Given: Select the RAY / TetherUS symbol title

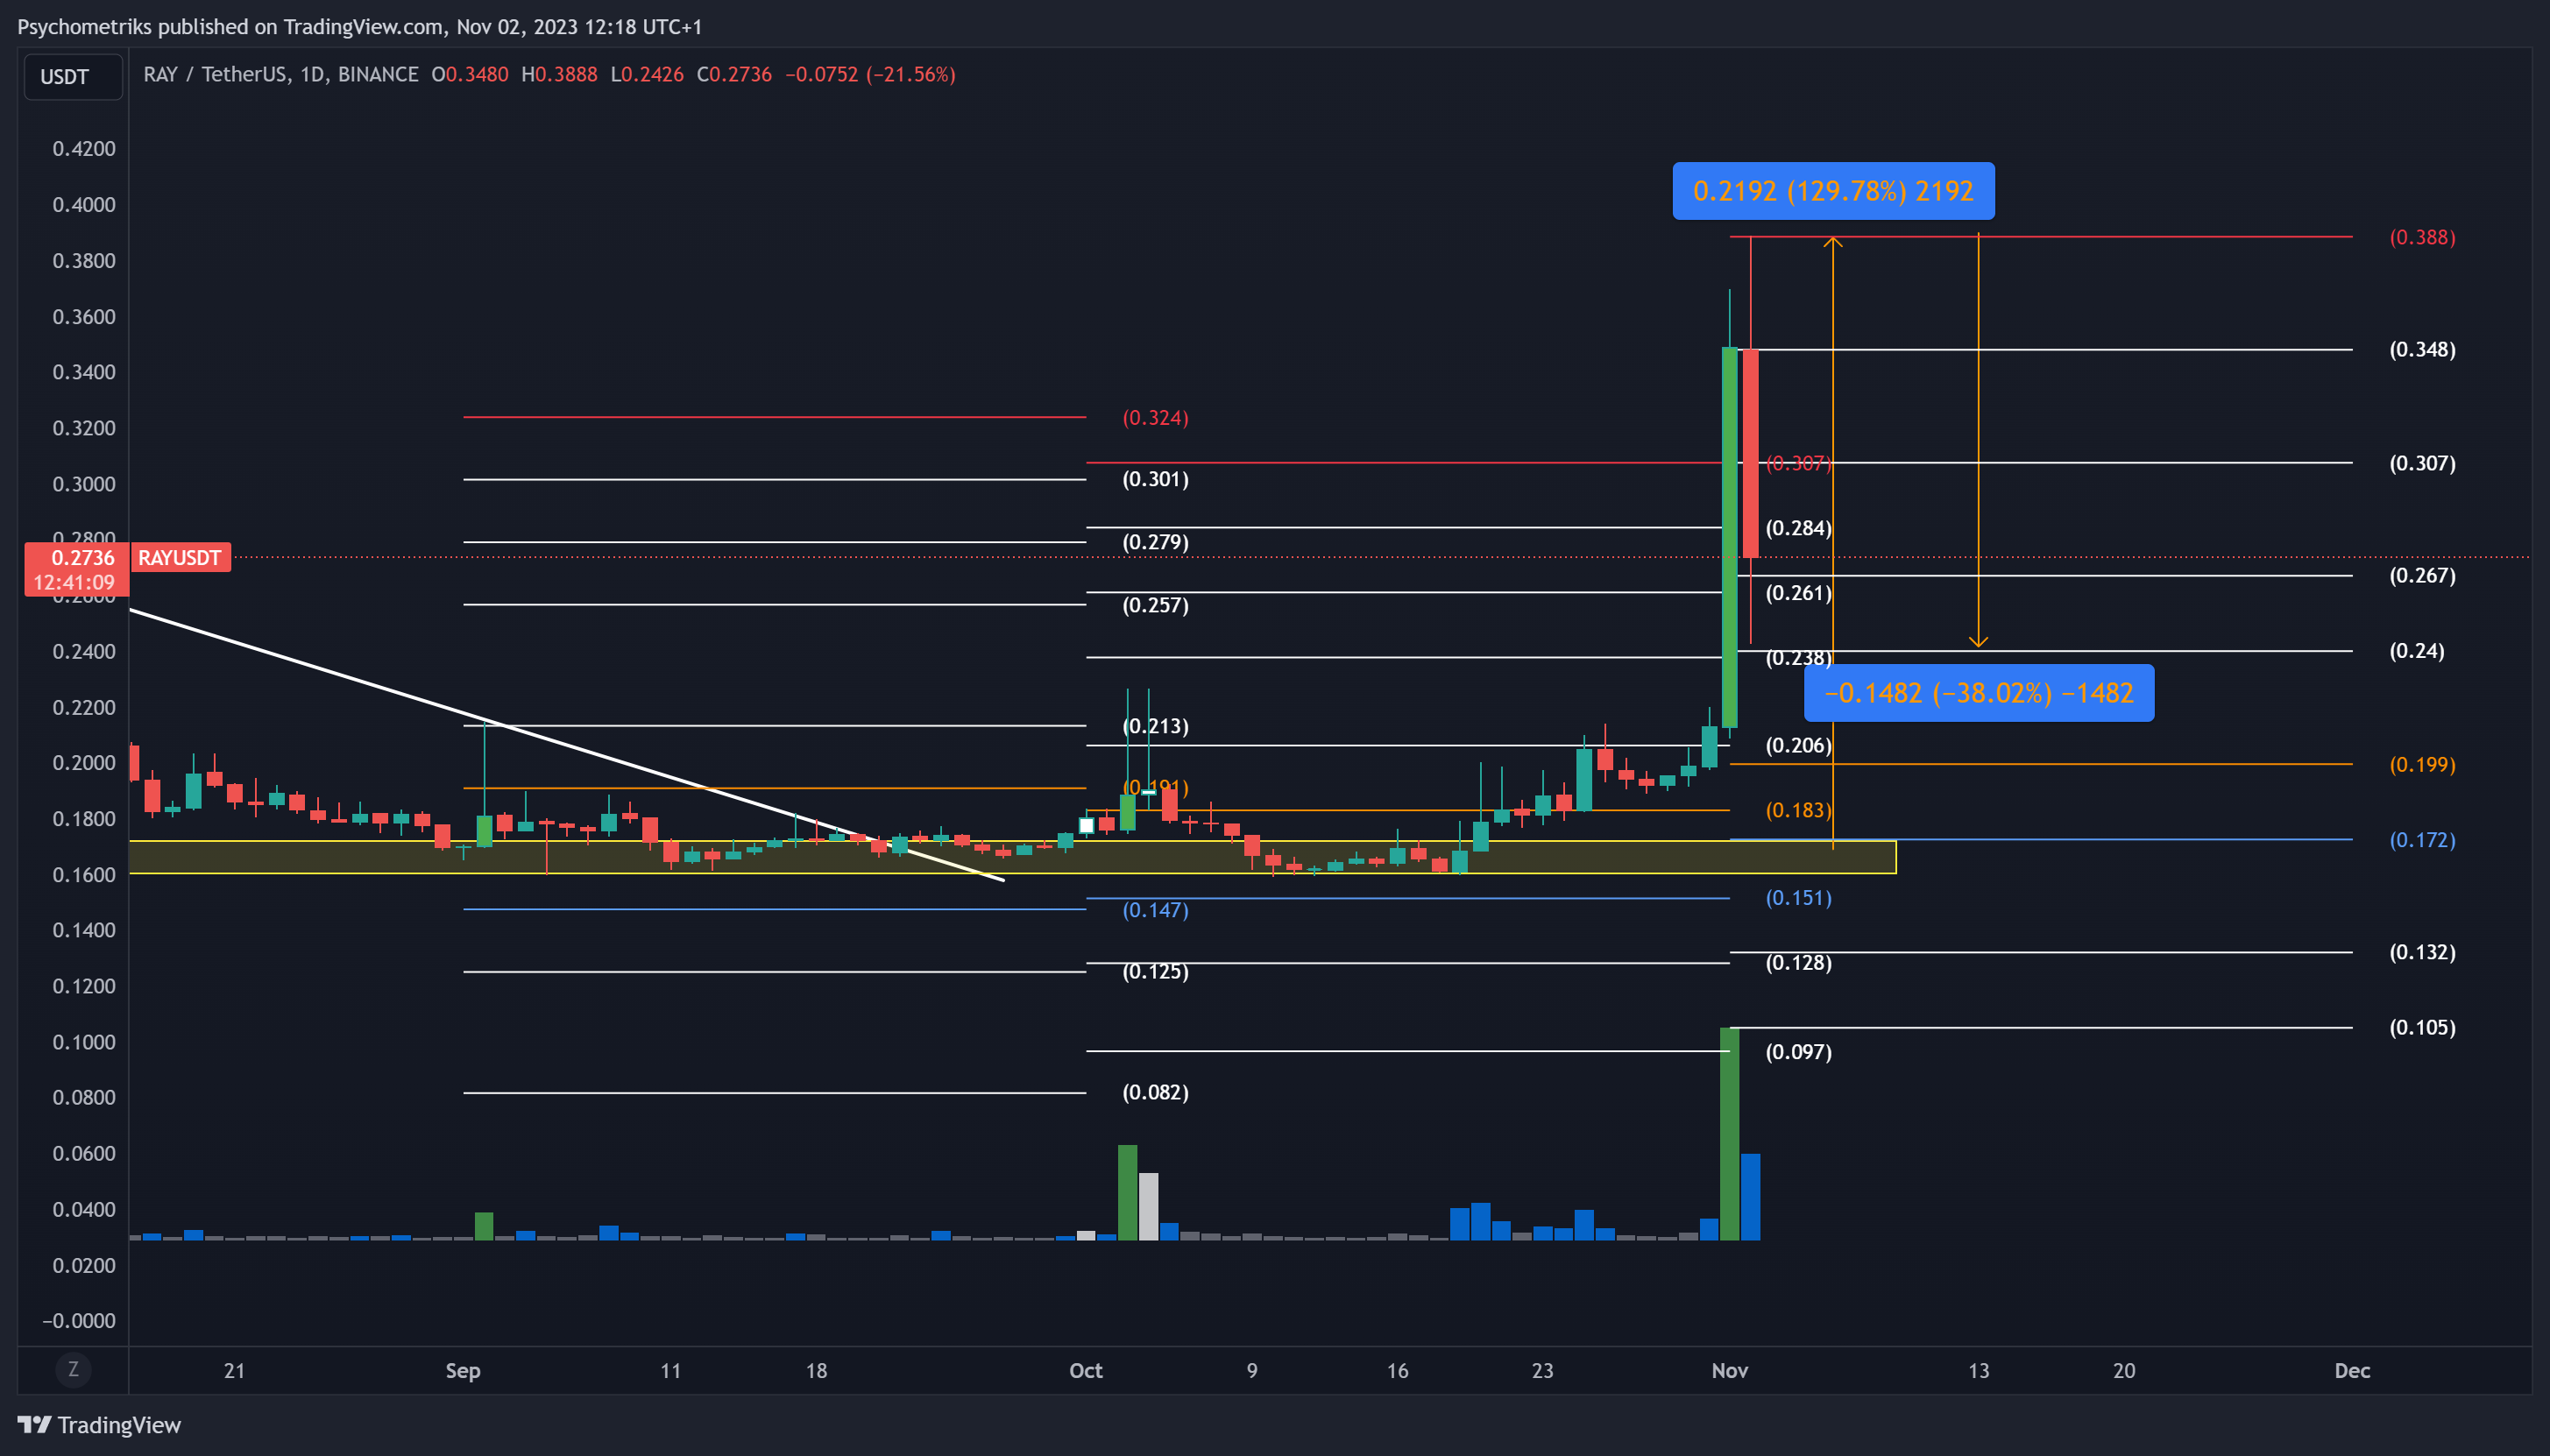Looking at the screenshot, I should (x=280, y=74).
